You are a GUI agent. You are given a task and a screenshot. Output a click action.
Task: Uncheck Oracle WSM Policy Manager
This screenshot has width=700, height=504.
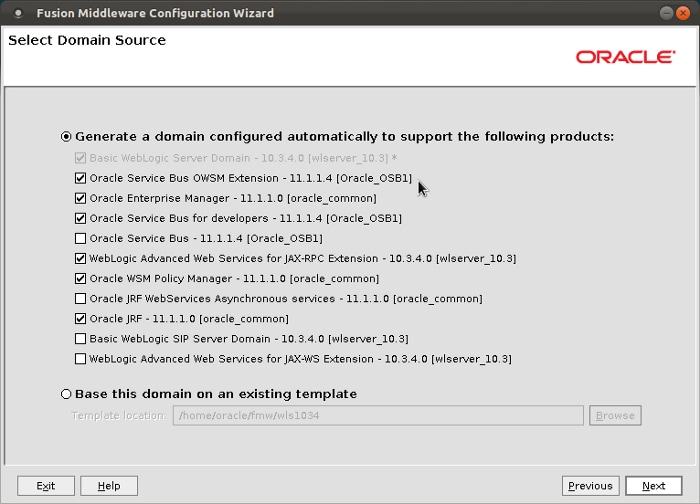coord(81,278)
